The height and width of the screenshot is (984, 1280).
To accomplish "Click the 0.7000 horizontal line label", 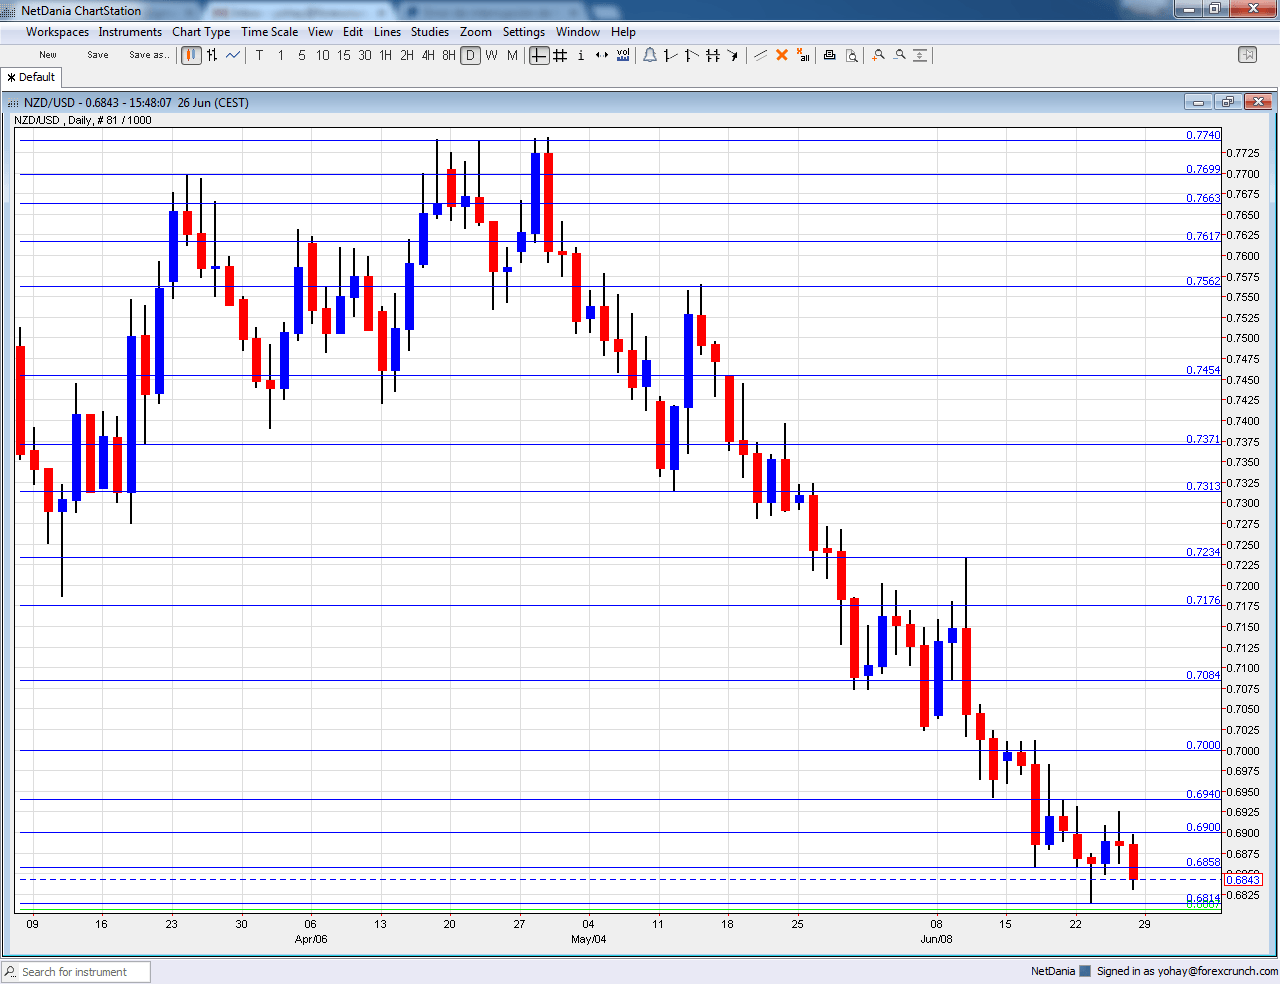I will [x=1203, y=745].
